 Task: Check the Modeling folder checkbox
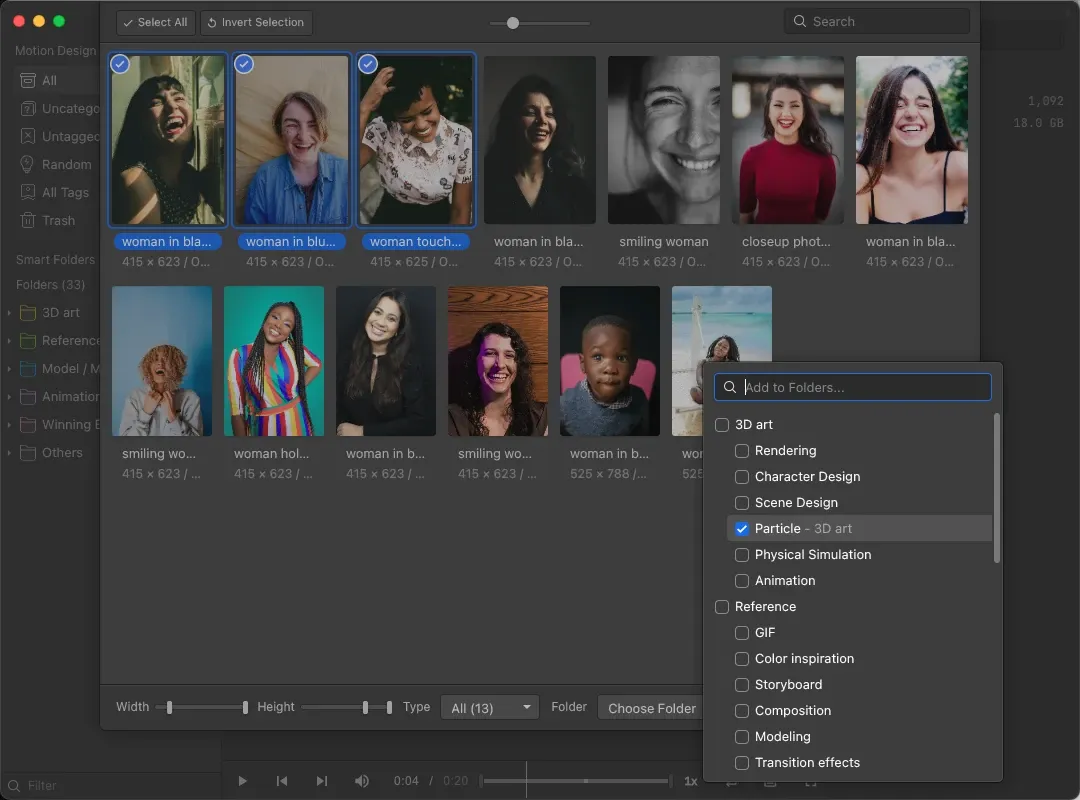coord(742,737)
